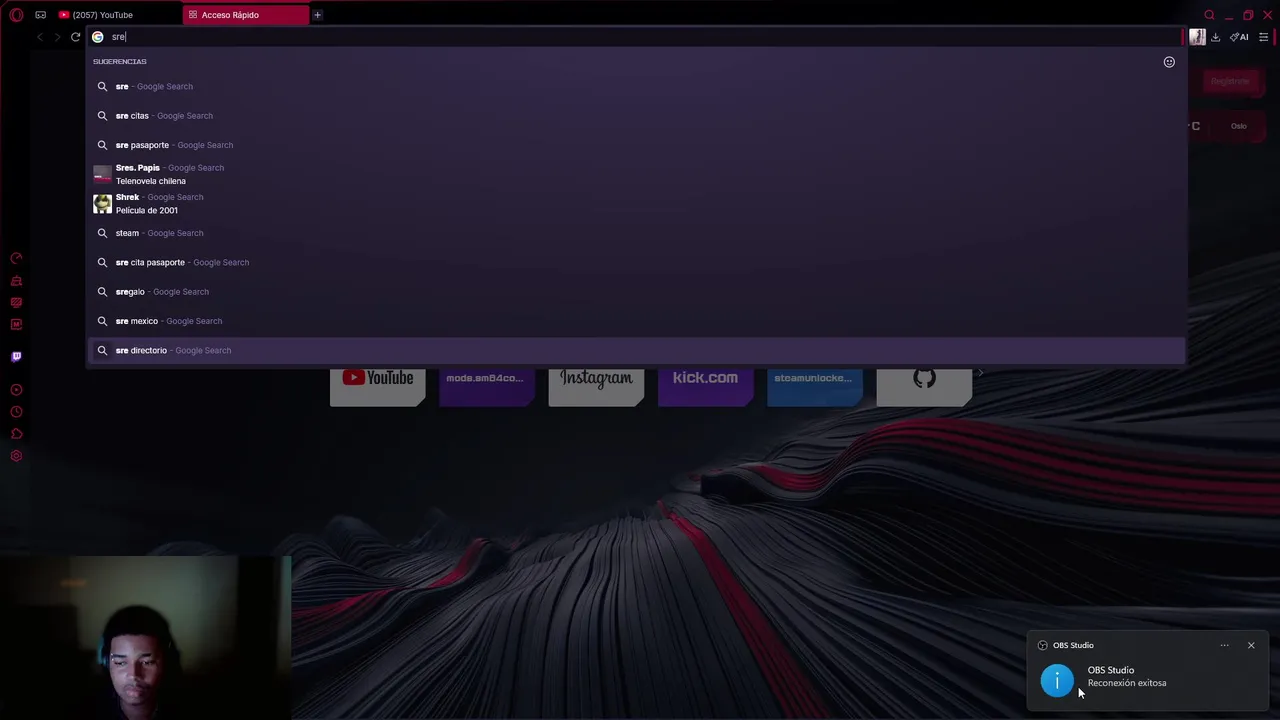Open Settings gear sidebar icon
Screen dimensions: 1280x720
coord(16,456)
